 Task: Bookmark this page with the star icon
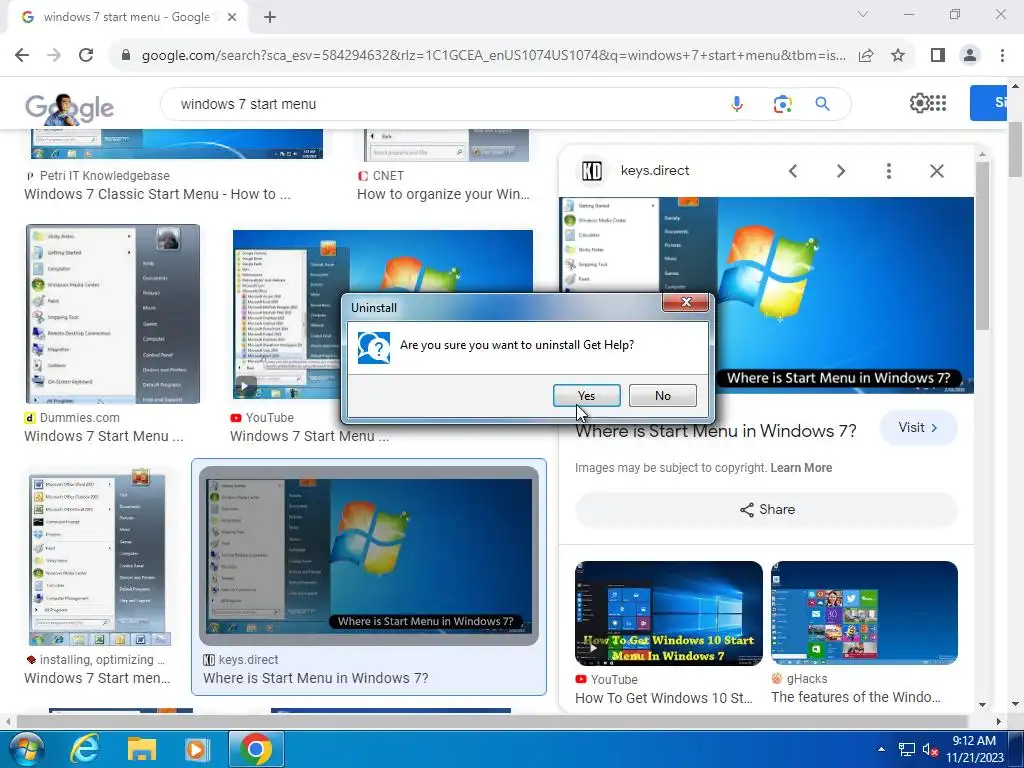click(x=898, y=56)
